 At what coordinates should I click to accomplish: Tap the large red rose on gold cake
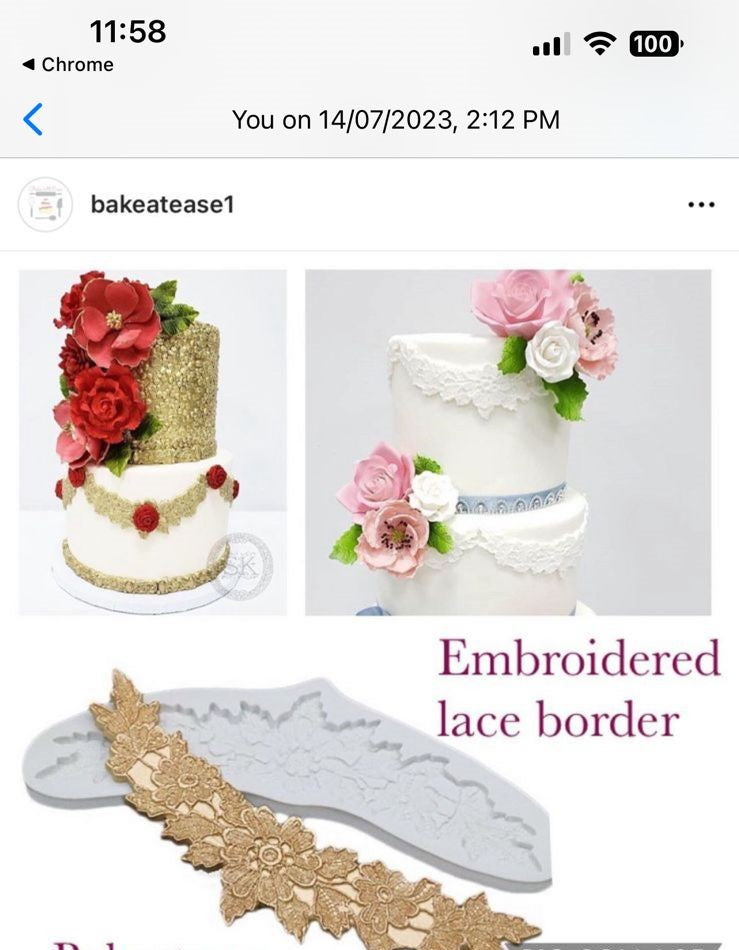[x=107, y=402]
